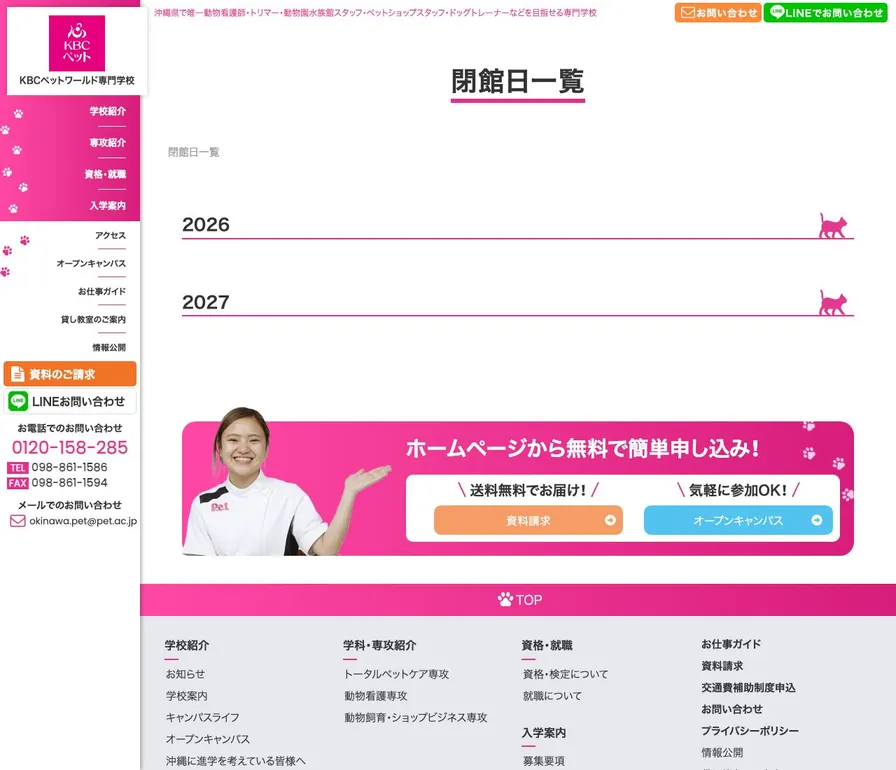Open footer link お問い合わせ

732,709
